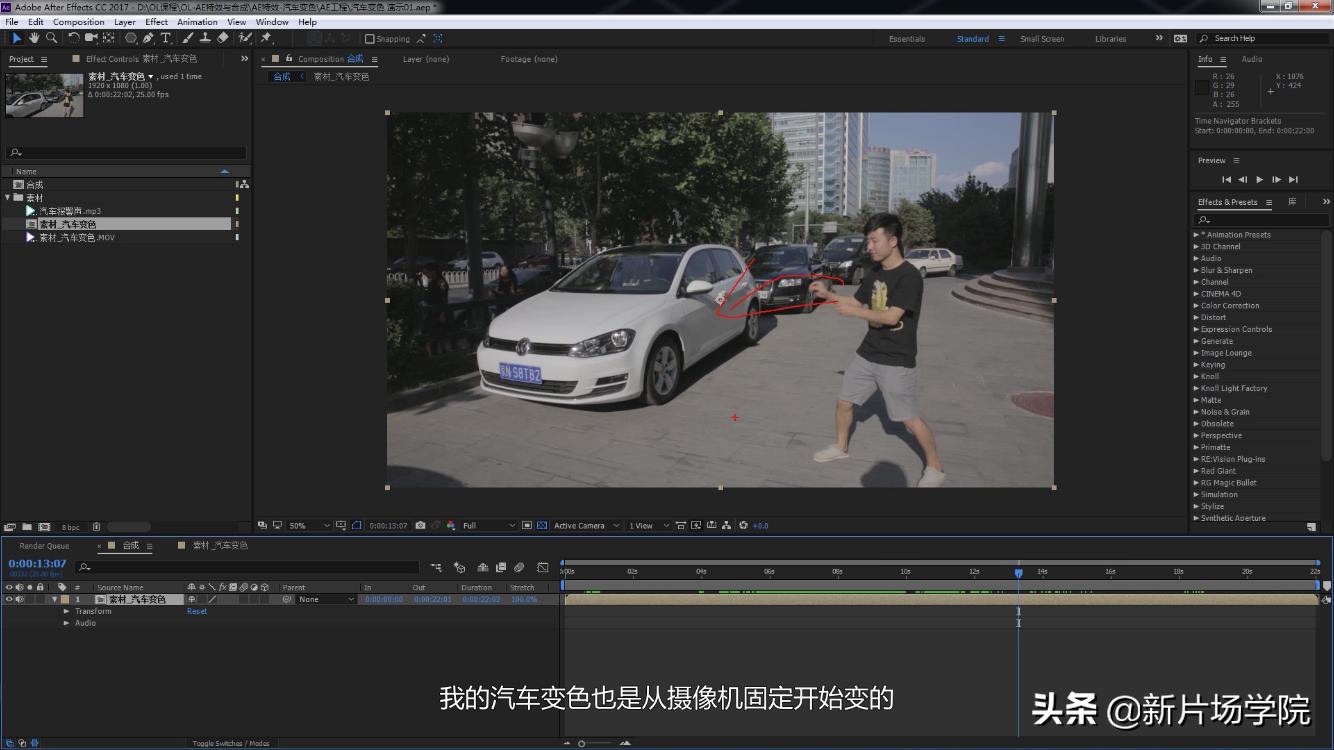Mute audio for the 素材_汽车变色 layer
Image resolution: width=1334 pixels, height=750 pixels.
tap(18, 599)
